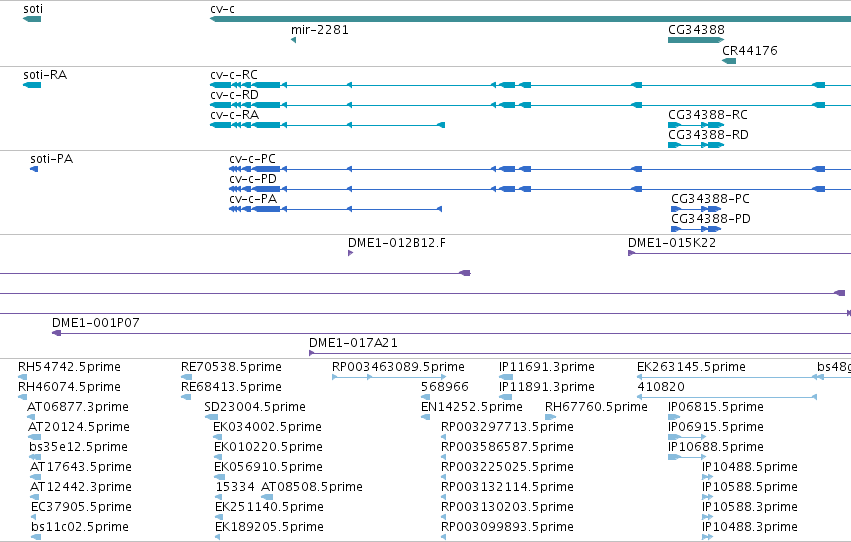Click the IP11691.3prime EST

click(506, 377)
